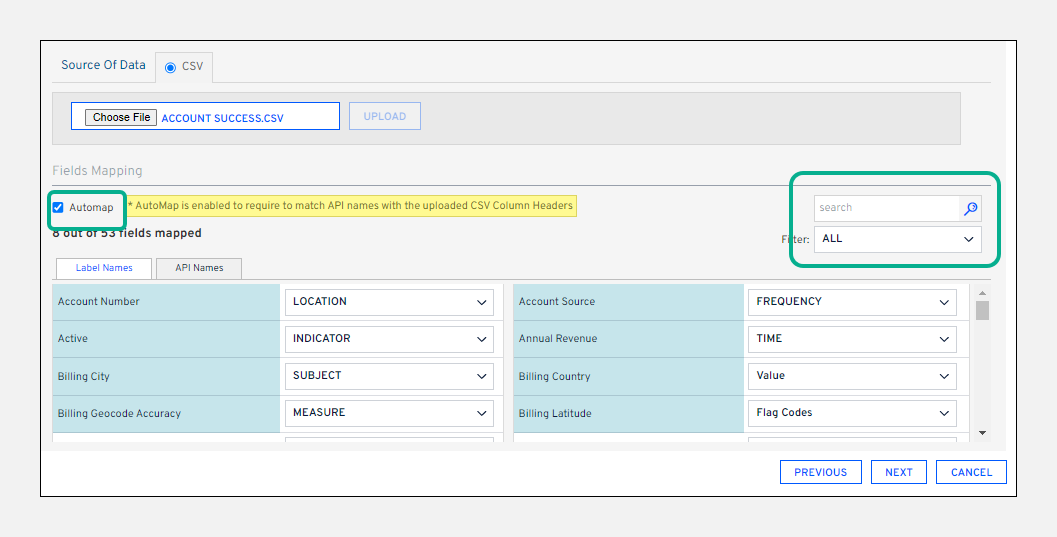Open the Account Source FREQUENCY dropdown
Screen dimensions: 1057x537
click(x=852, y=302)
